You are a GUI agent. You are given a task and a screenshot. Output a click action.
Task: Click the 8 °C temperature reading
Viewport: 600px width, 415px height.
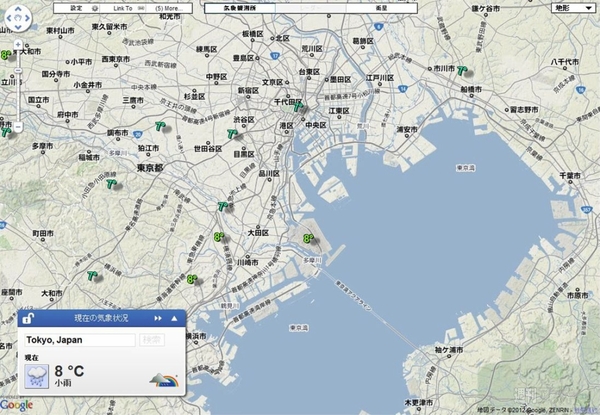click(x=69, y=371)
